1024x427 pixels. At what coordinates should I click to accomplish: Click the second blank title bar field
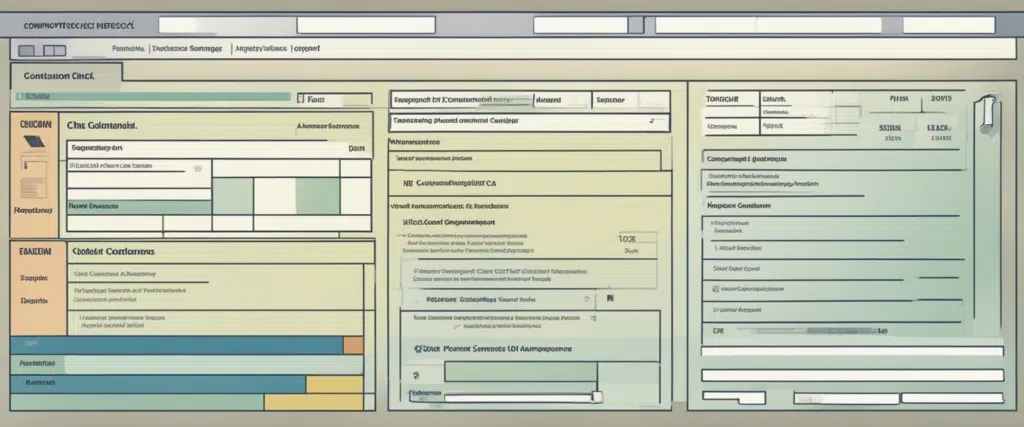pyautogui.click(x=366, y=25)
